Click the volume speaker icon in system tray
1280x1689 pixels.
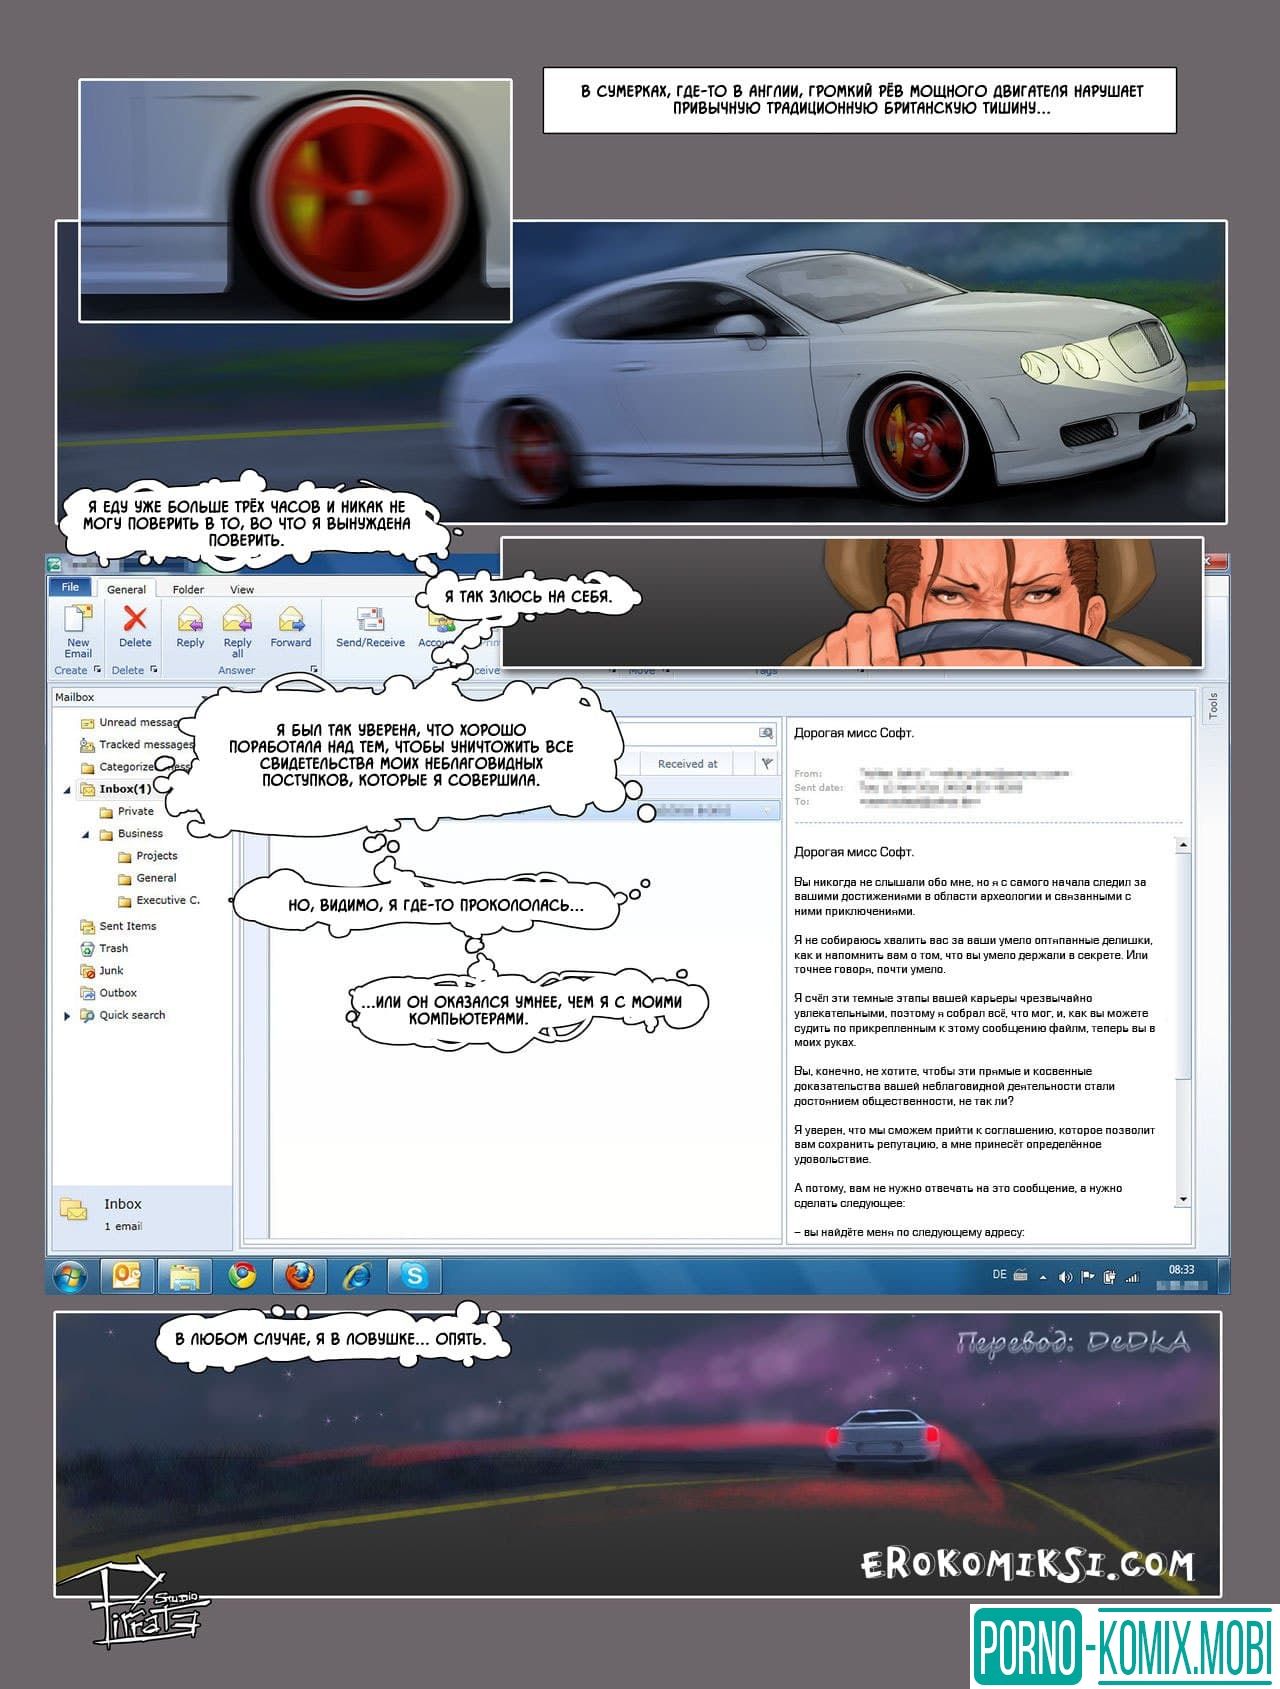tap(1065, 1277)
